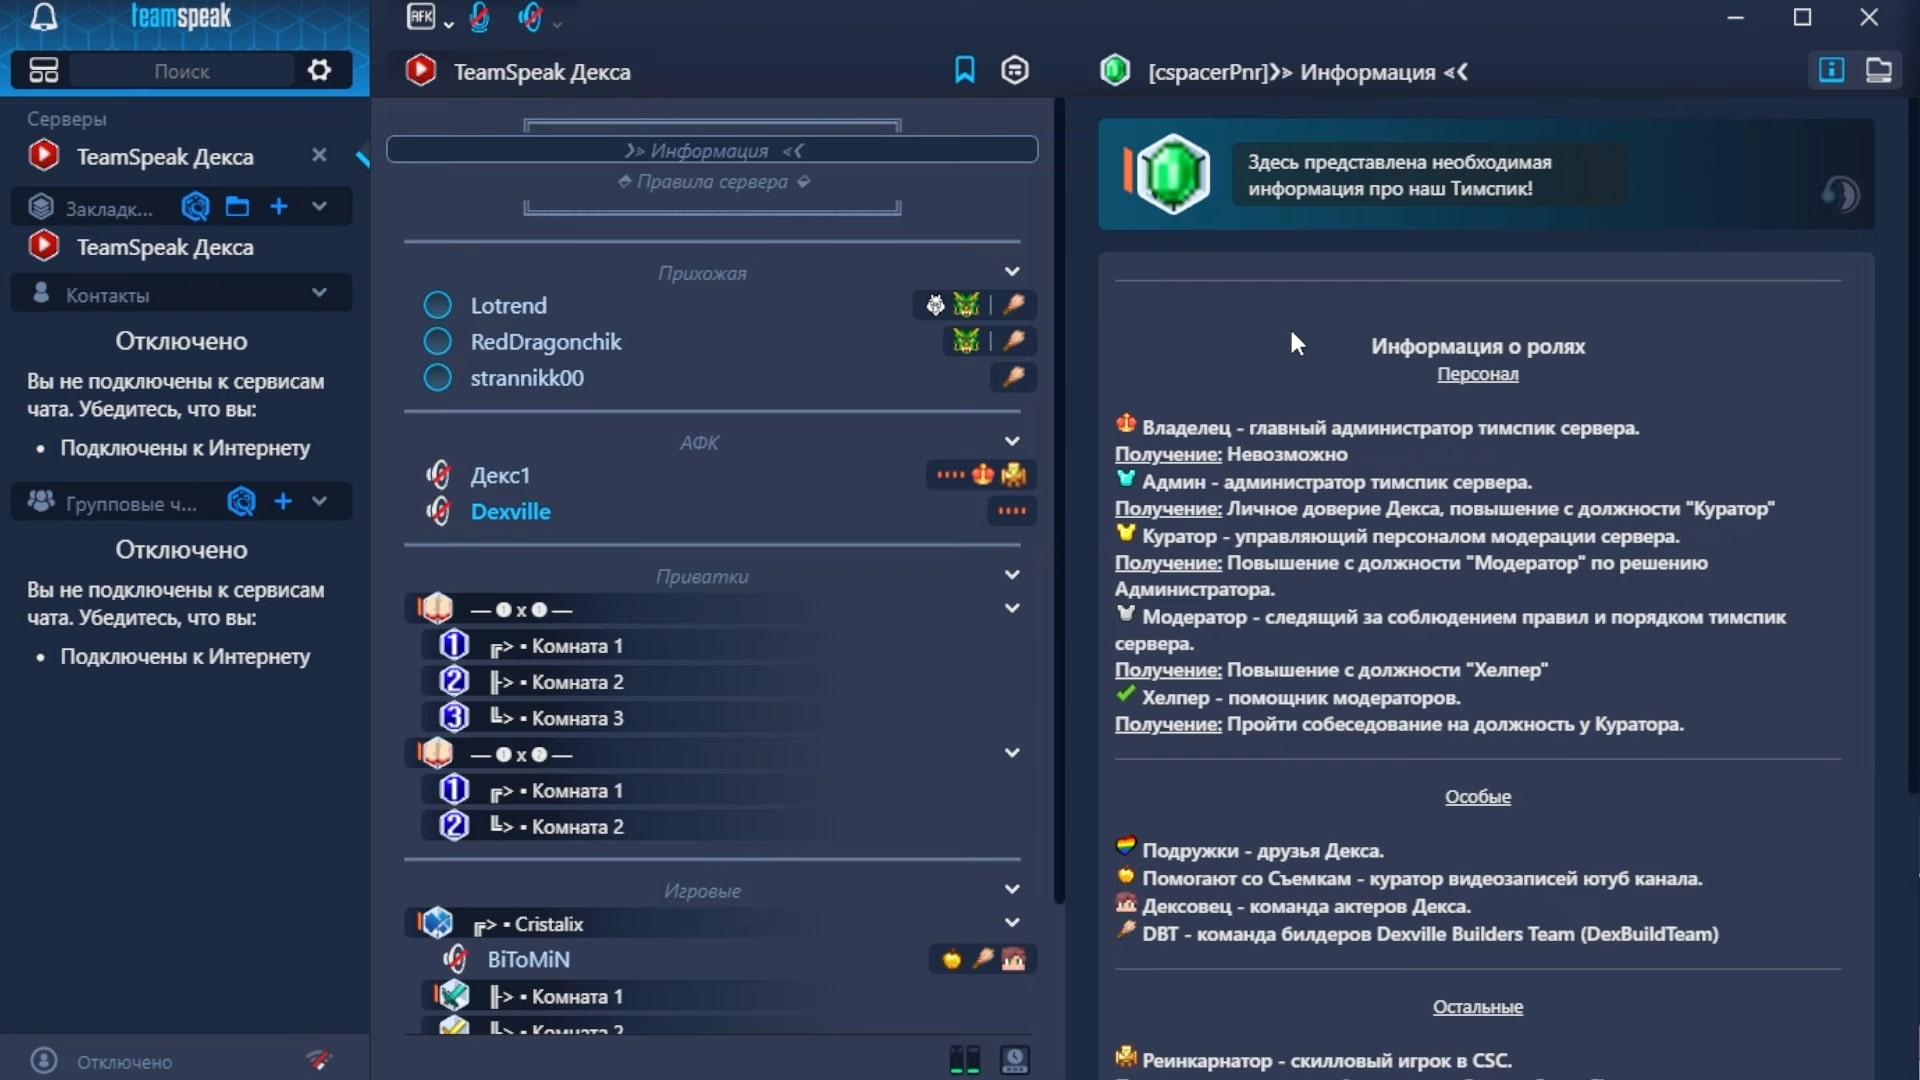The width and height of the screenshot is (1920, 1080).
Task: Open the Cristalix channel
Action: click(548, 924)
